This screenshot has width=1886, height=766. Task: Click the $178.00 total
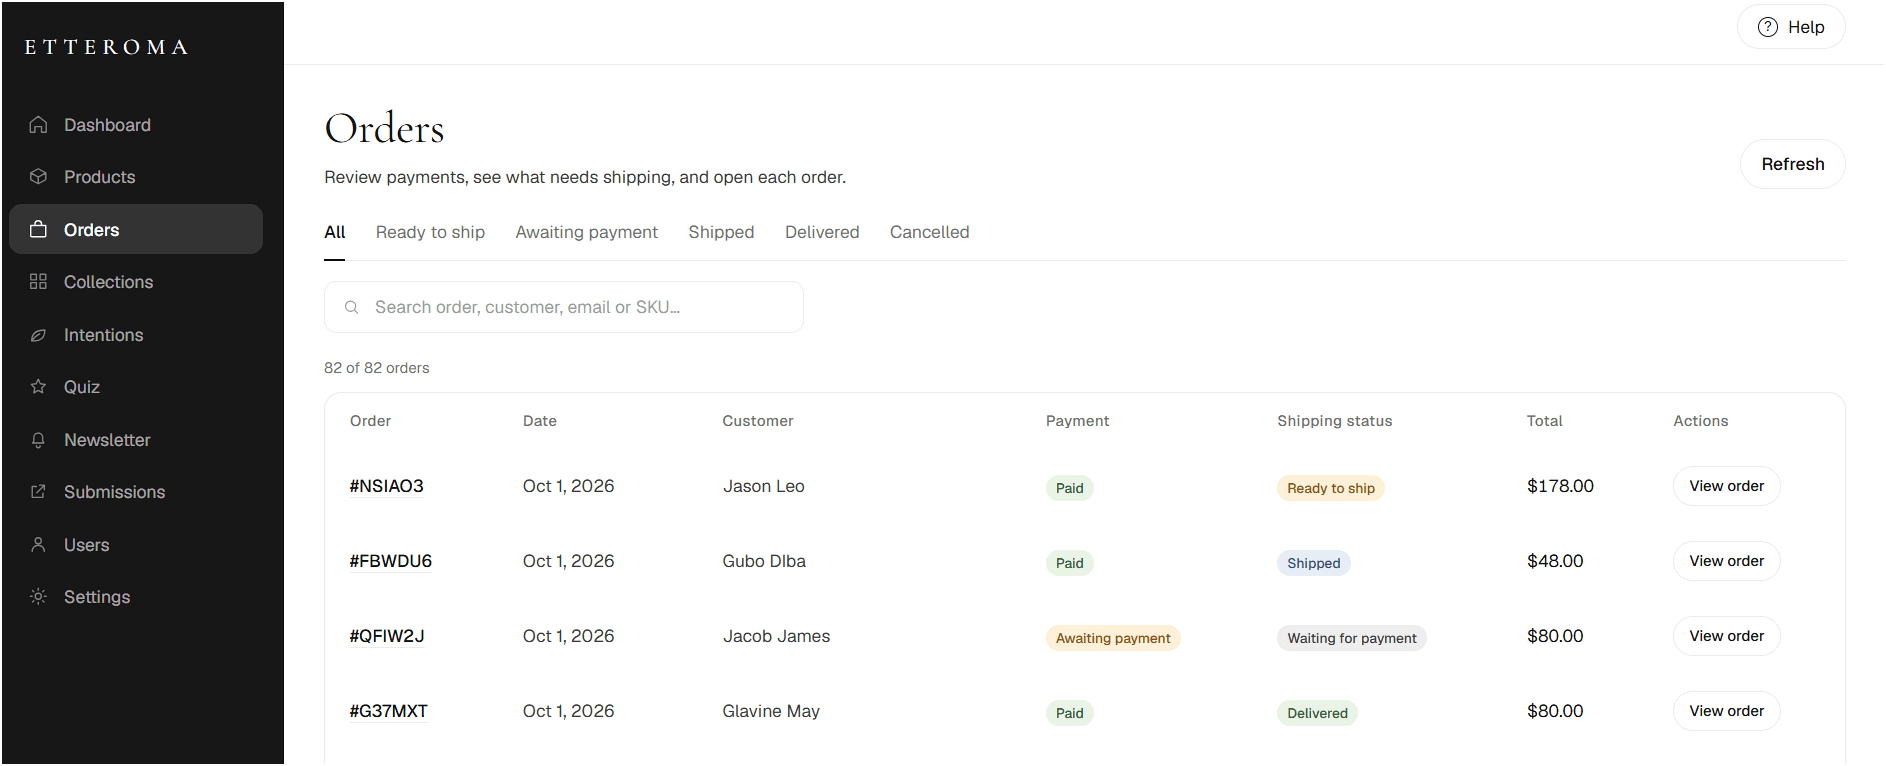click(1560, 486)
